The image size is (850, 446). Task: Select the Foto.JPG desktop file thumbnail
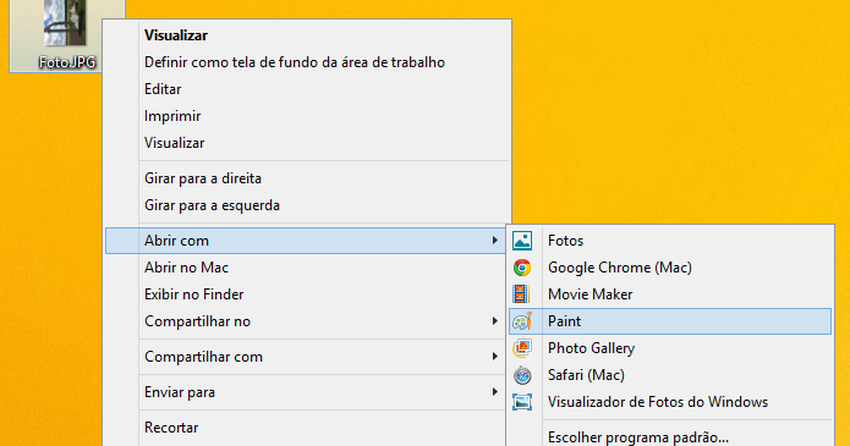click(65, 23)
